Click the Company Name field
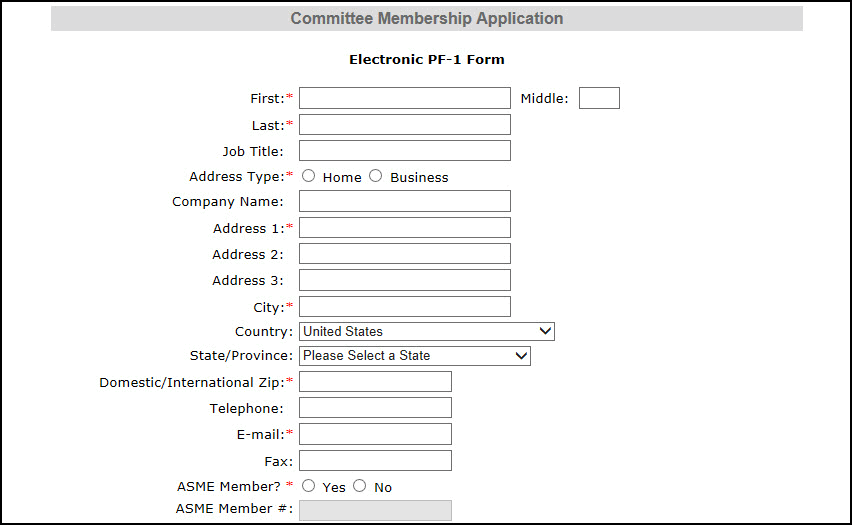Image resolution: width=852 pixels, height=525 pixels. tap(404, 201)
